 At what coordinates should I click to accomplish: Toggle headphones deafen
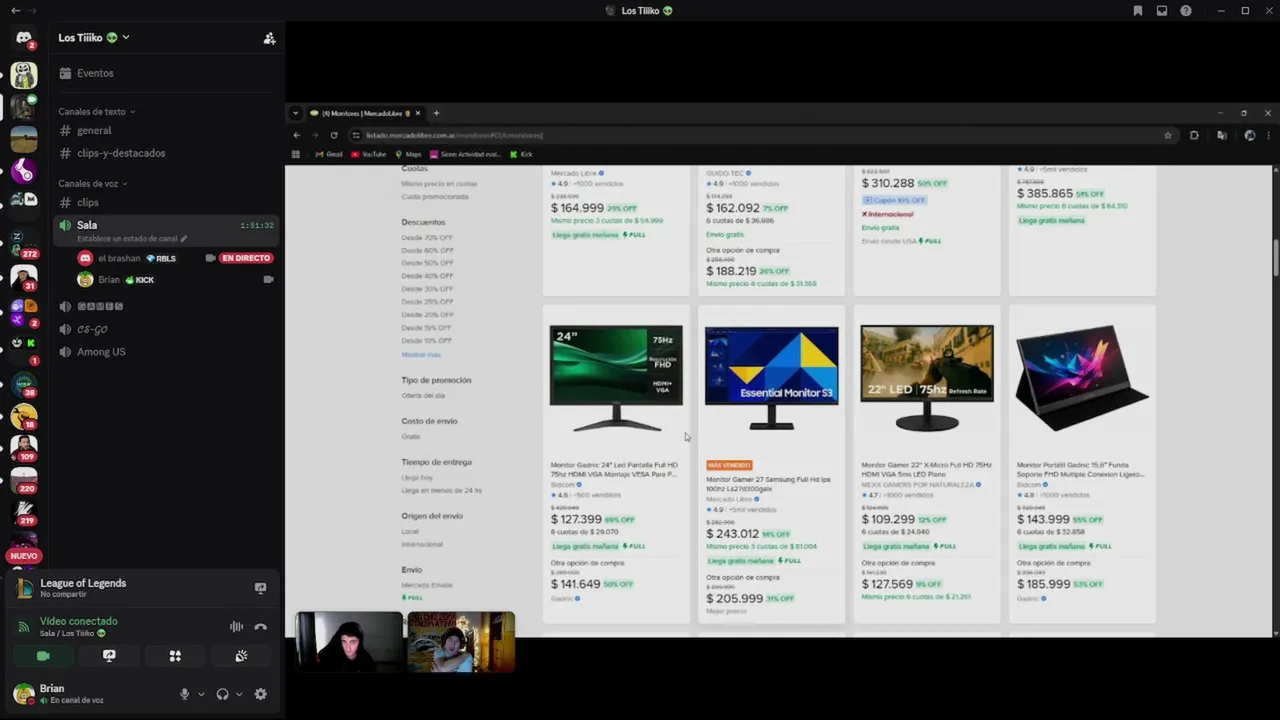(x=222, y=694)
